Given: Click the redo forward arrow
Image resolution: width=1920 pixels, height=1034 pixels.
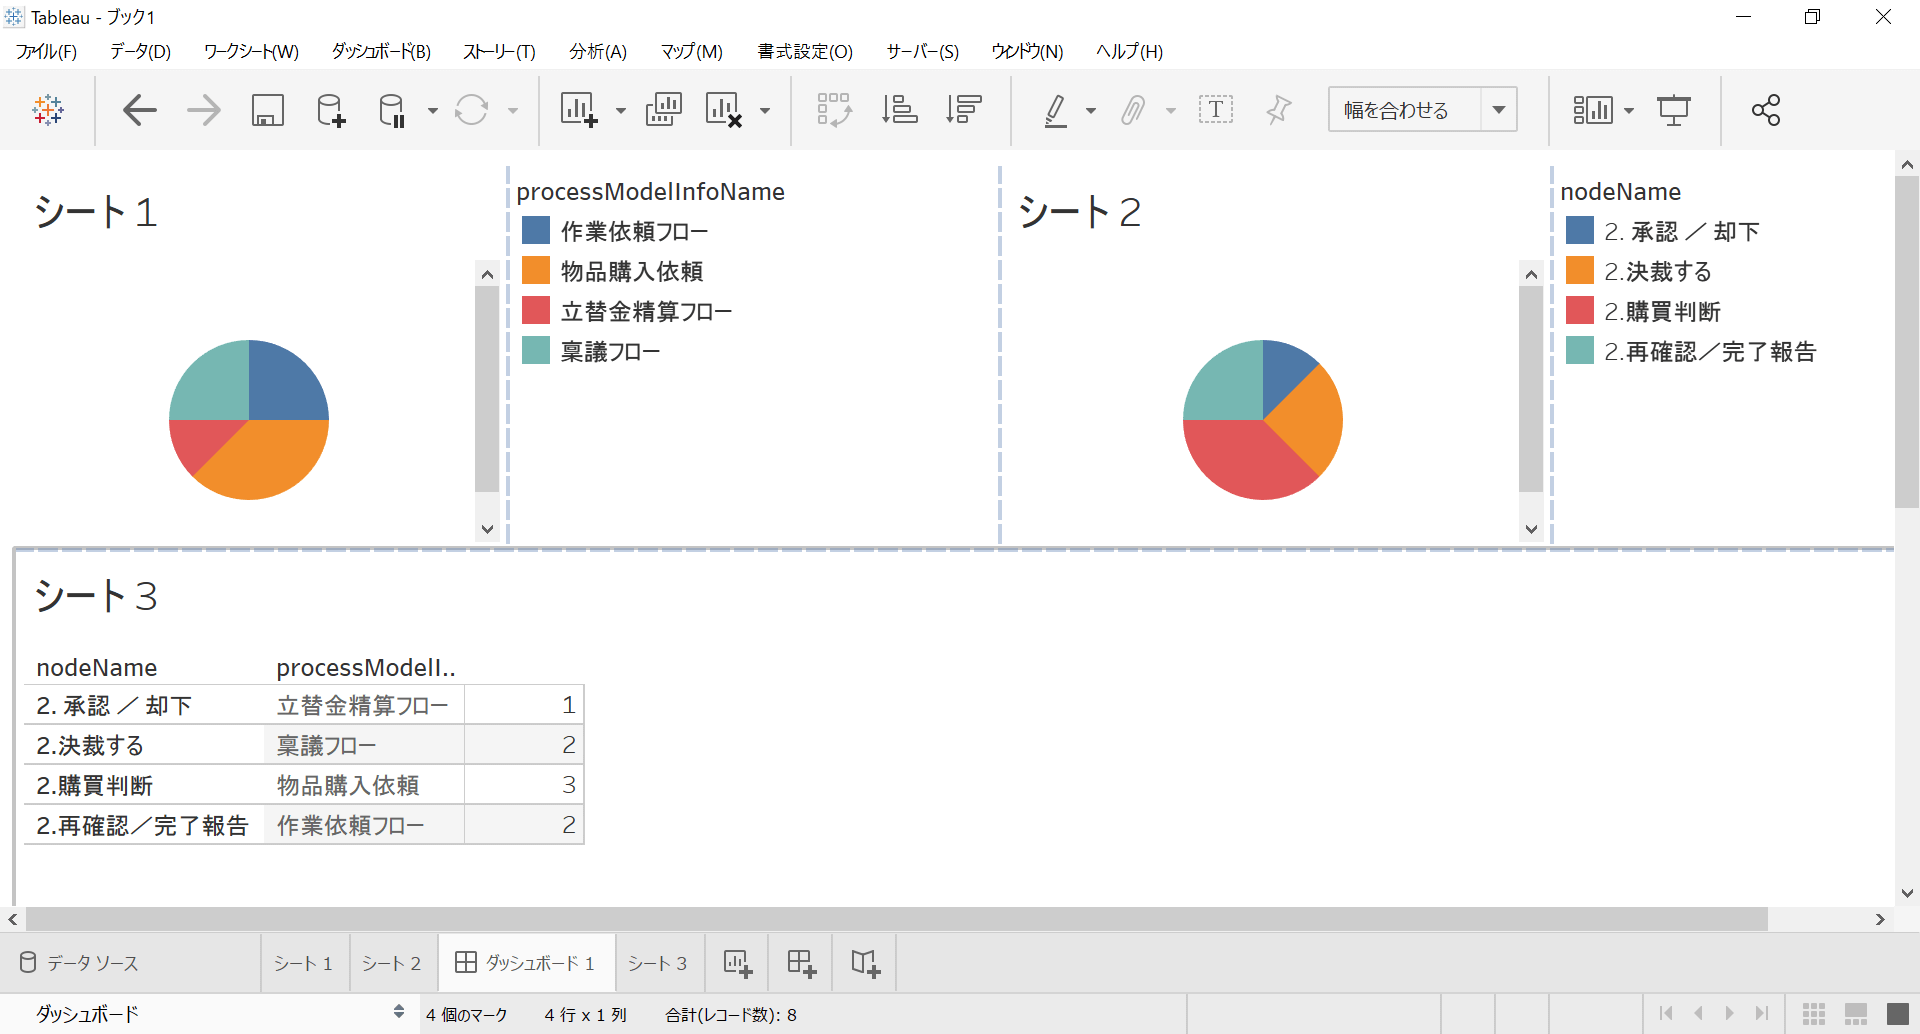Looking at the screenshot, I should 204,110.
